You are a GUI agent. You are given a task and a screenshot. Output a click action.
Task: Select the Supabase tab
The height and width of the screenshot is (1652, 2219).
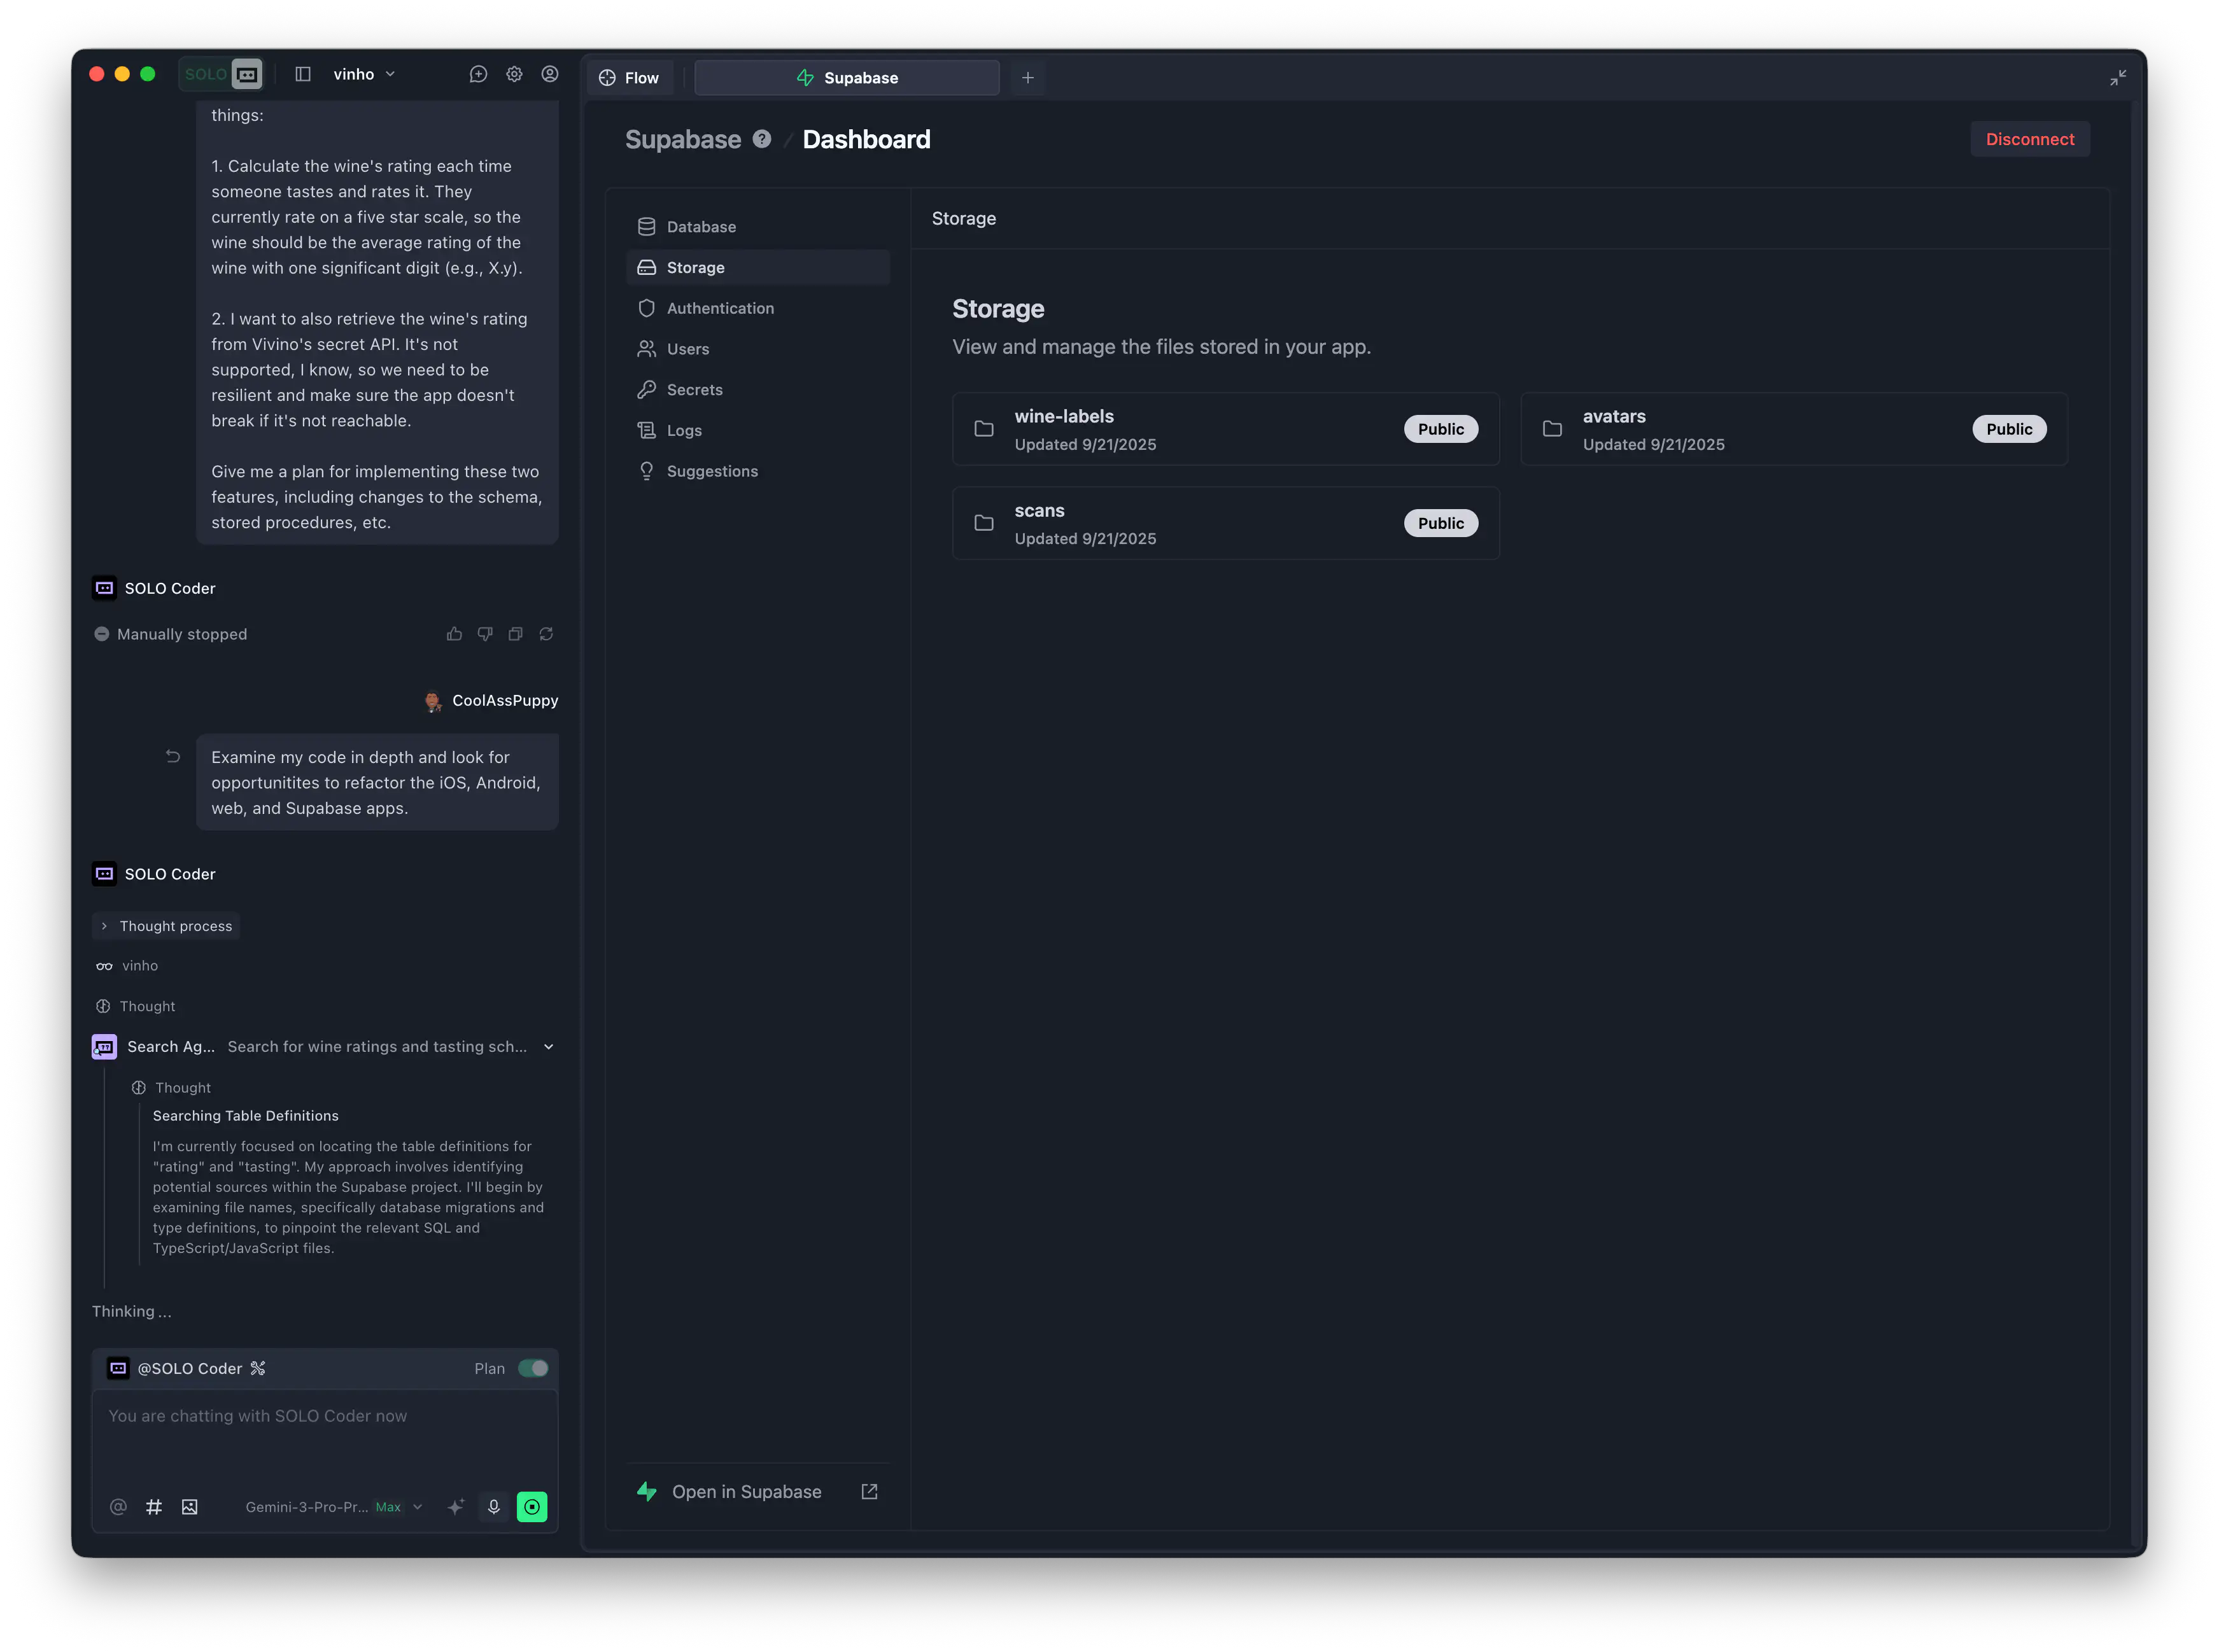click(847, 78)
